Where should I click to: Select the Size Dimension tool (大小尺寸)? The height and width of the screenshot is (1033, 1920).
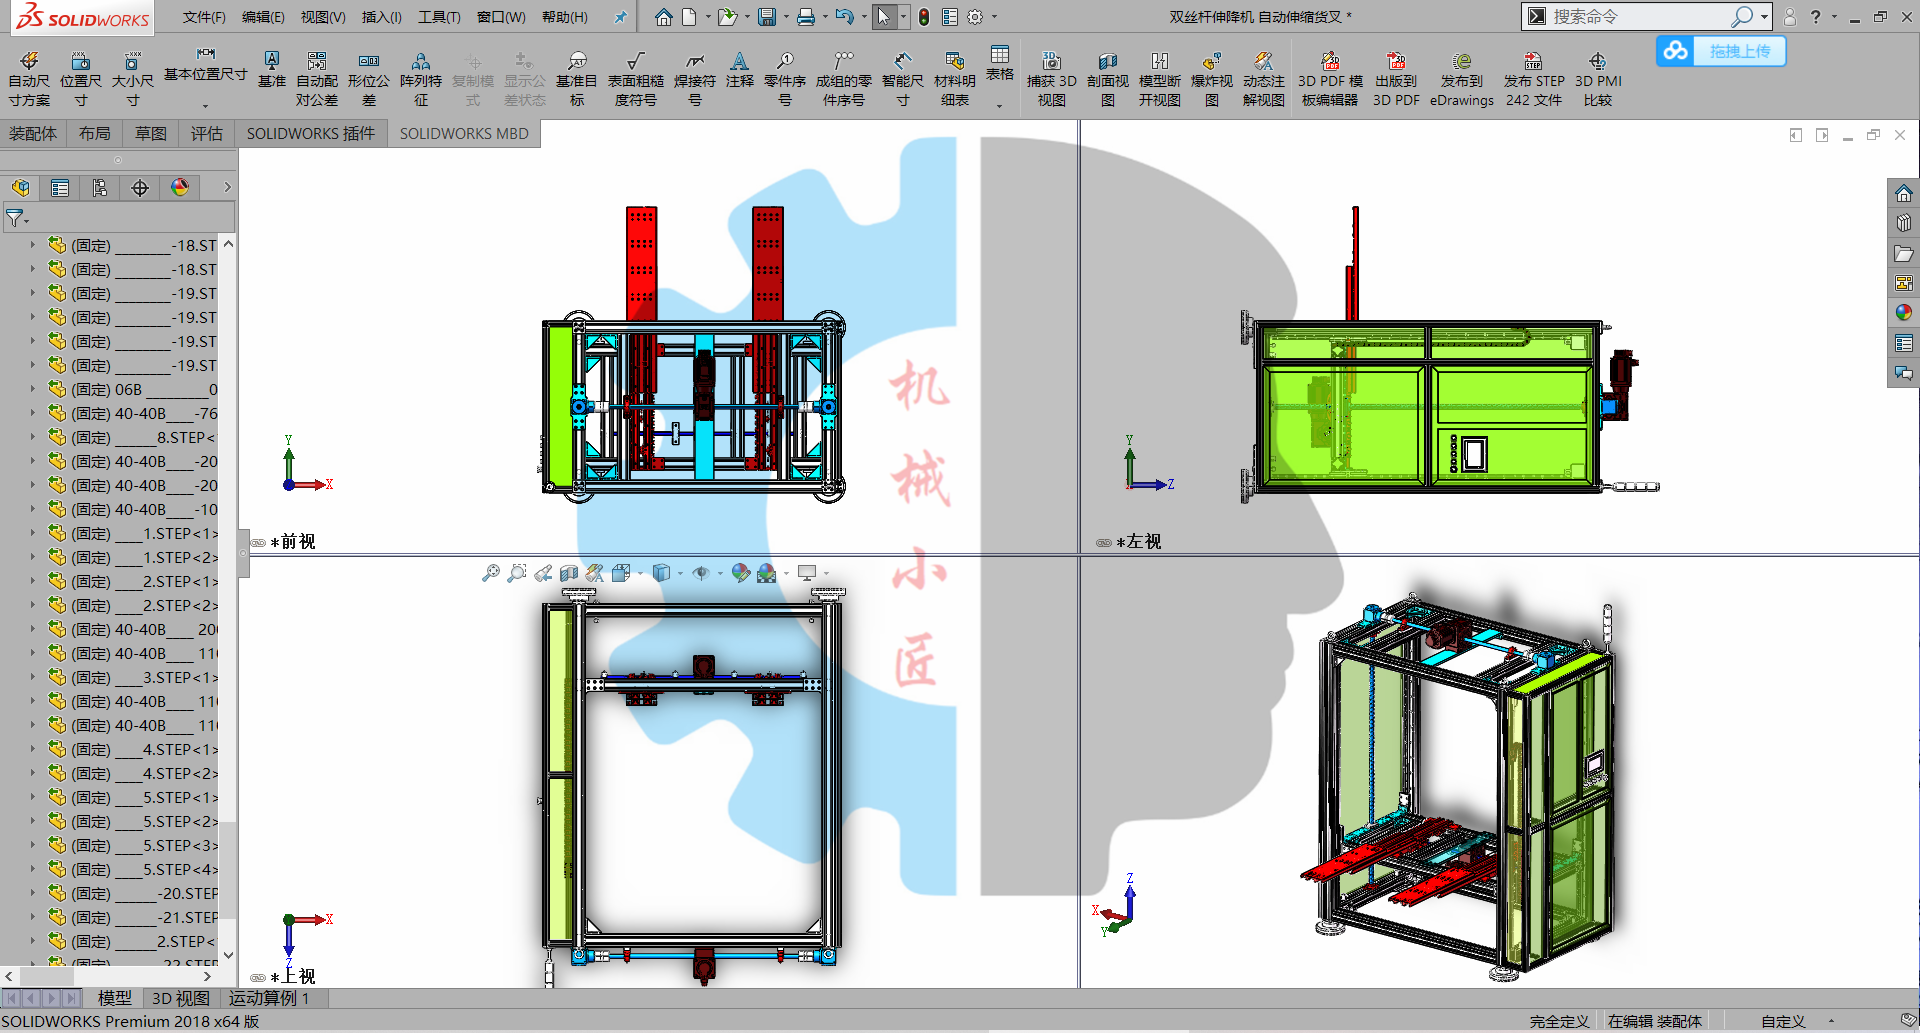pos(132,80)
